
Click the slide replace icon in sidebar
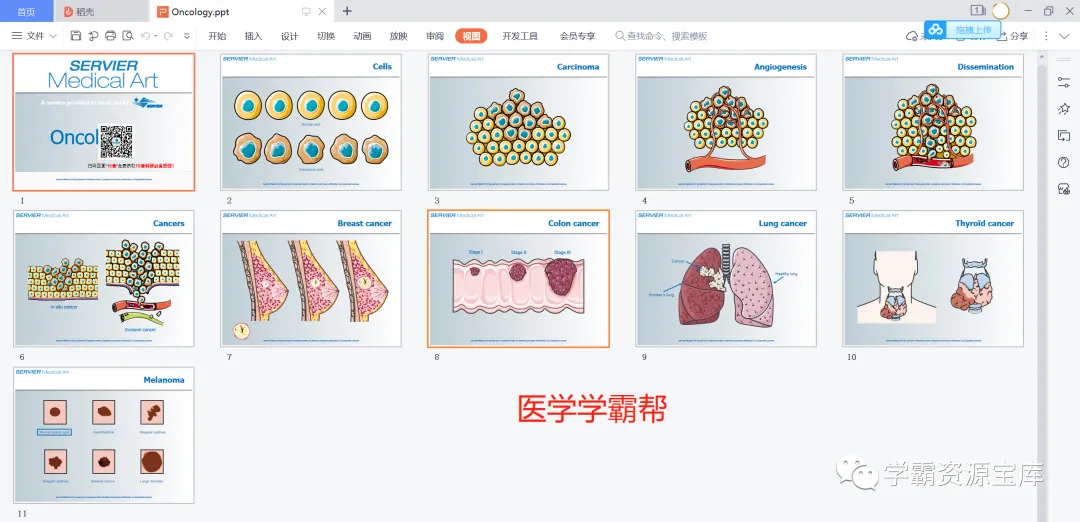click(x=1063, y=136)
